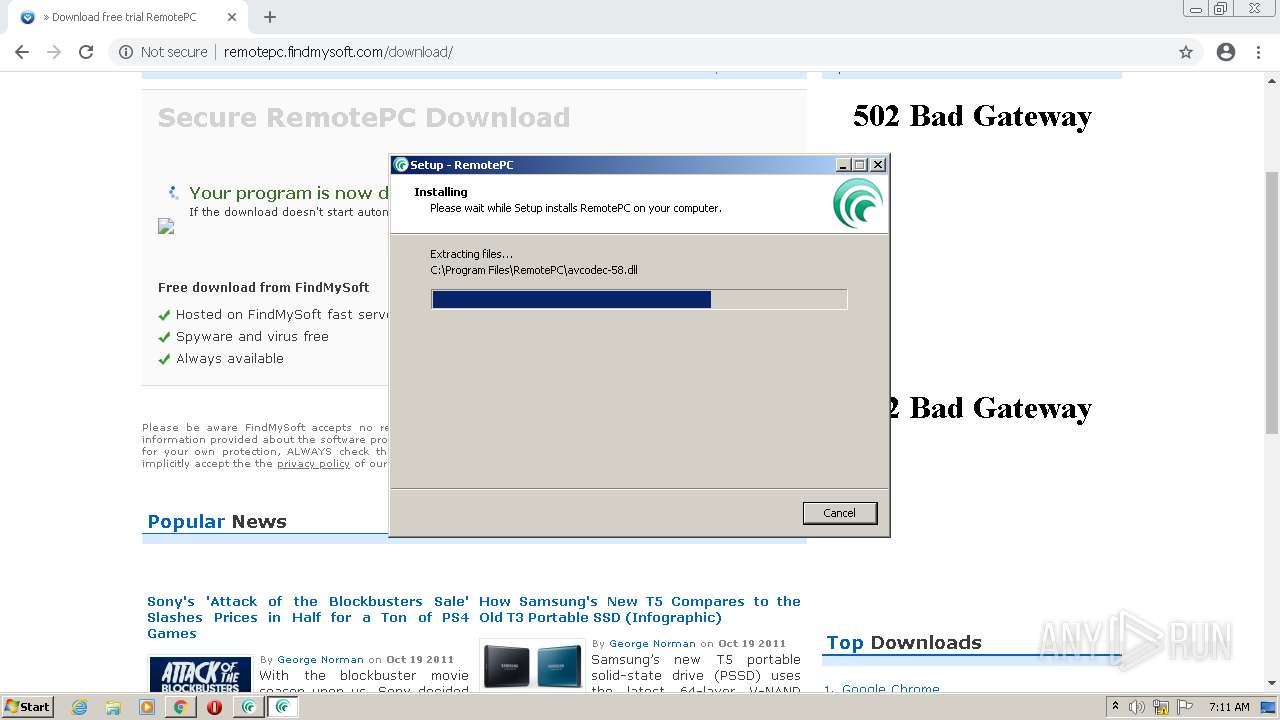Restore down the Chrome window
The width and height of the screenshot is (1280, 720).
click(x=1221, y=9)
